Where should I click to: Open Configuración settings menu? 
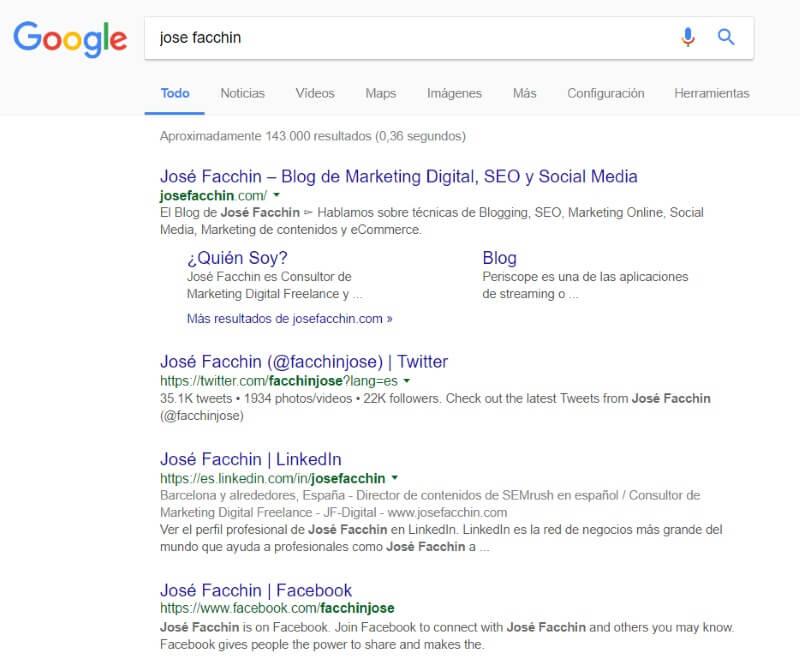605,93
